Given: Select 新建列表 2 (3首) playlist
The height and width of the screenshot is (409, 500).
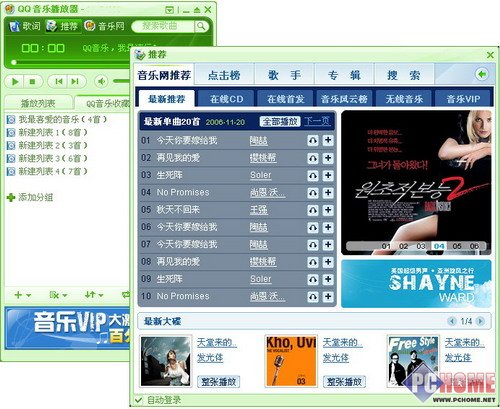Looking at the screenshot, I should [47, 145].
